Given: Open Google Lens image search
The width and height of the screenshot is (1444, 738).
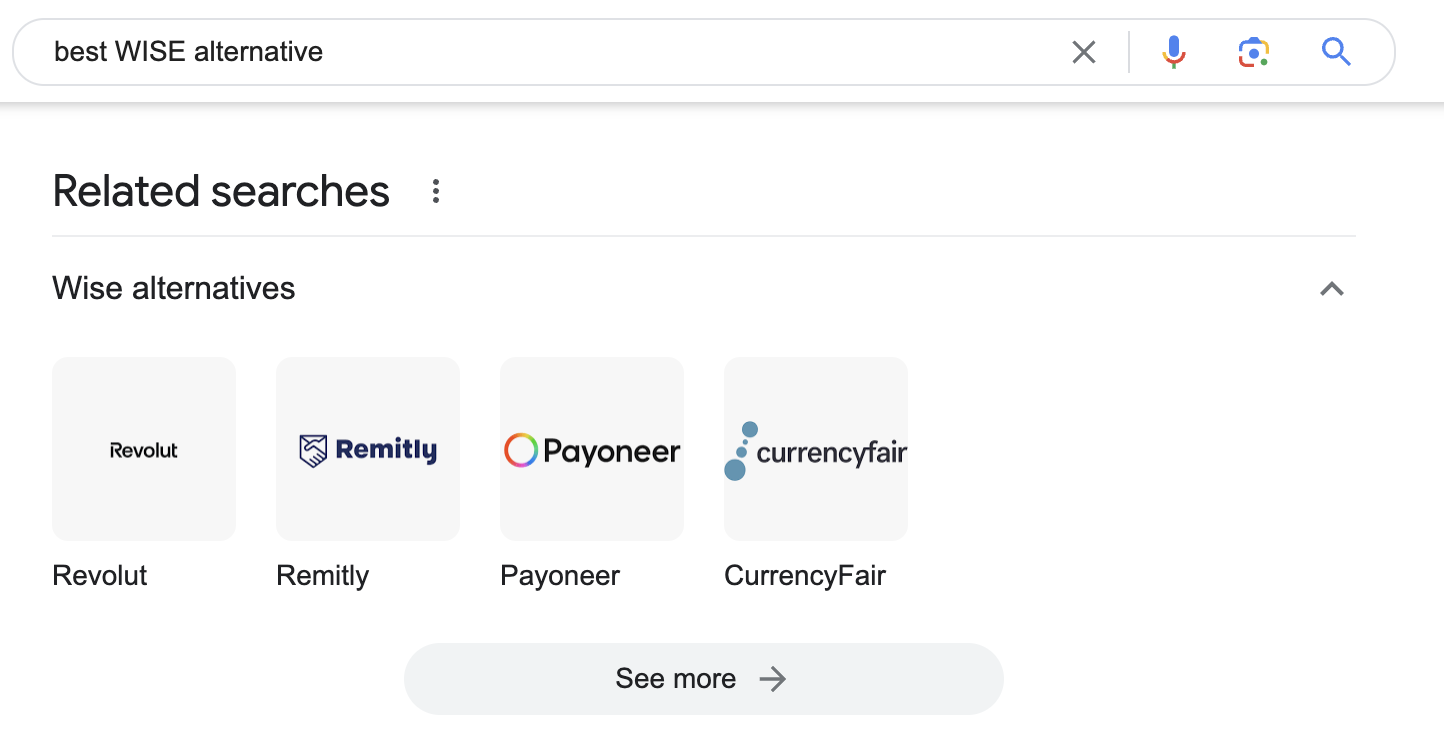Looking at the screenshot, I should click(1253, 52).
